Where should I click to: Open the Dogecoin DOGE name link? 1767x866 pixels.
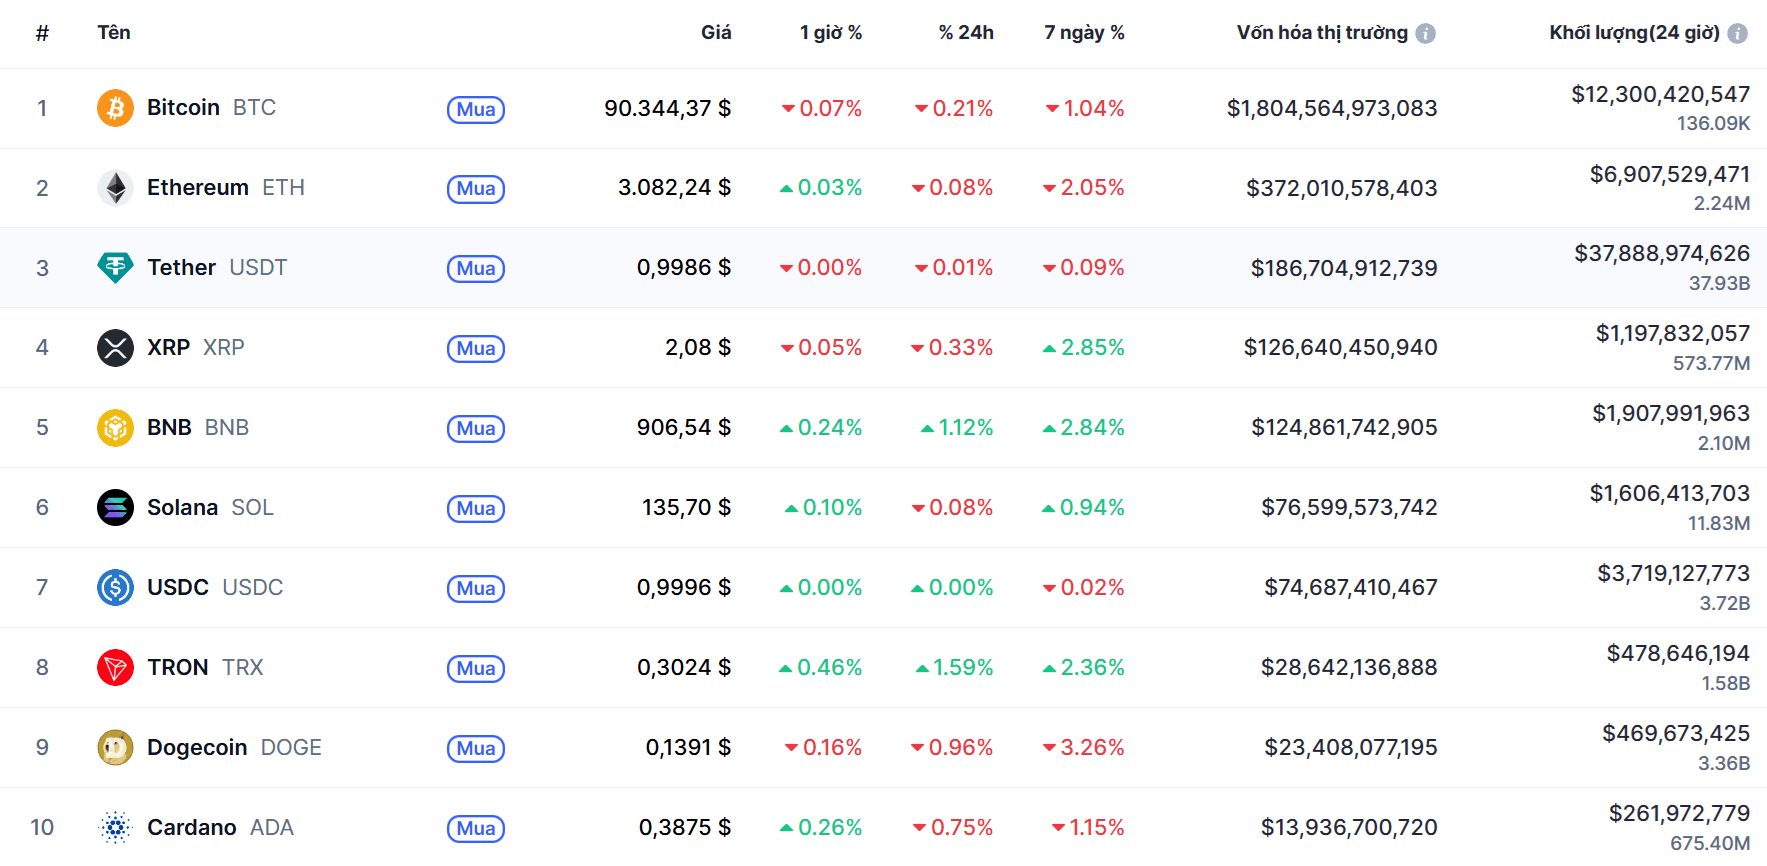click(x=234, y=747)
